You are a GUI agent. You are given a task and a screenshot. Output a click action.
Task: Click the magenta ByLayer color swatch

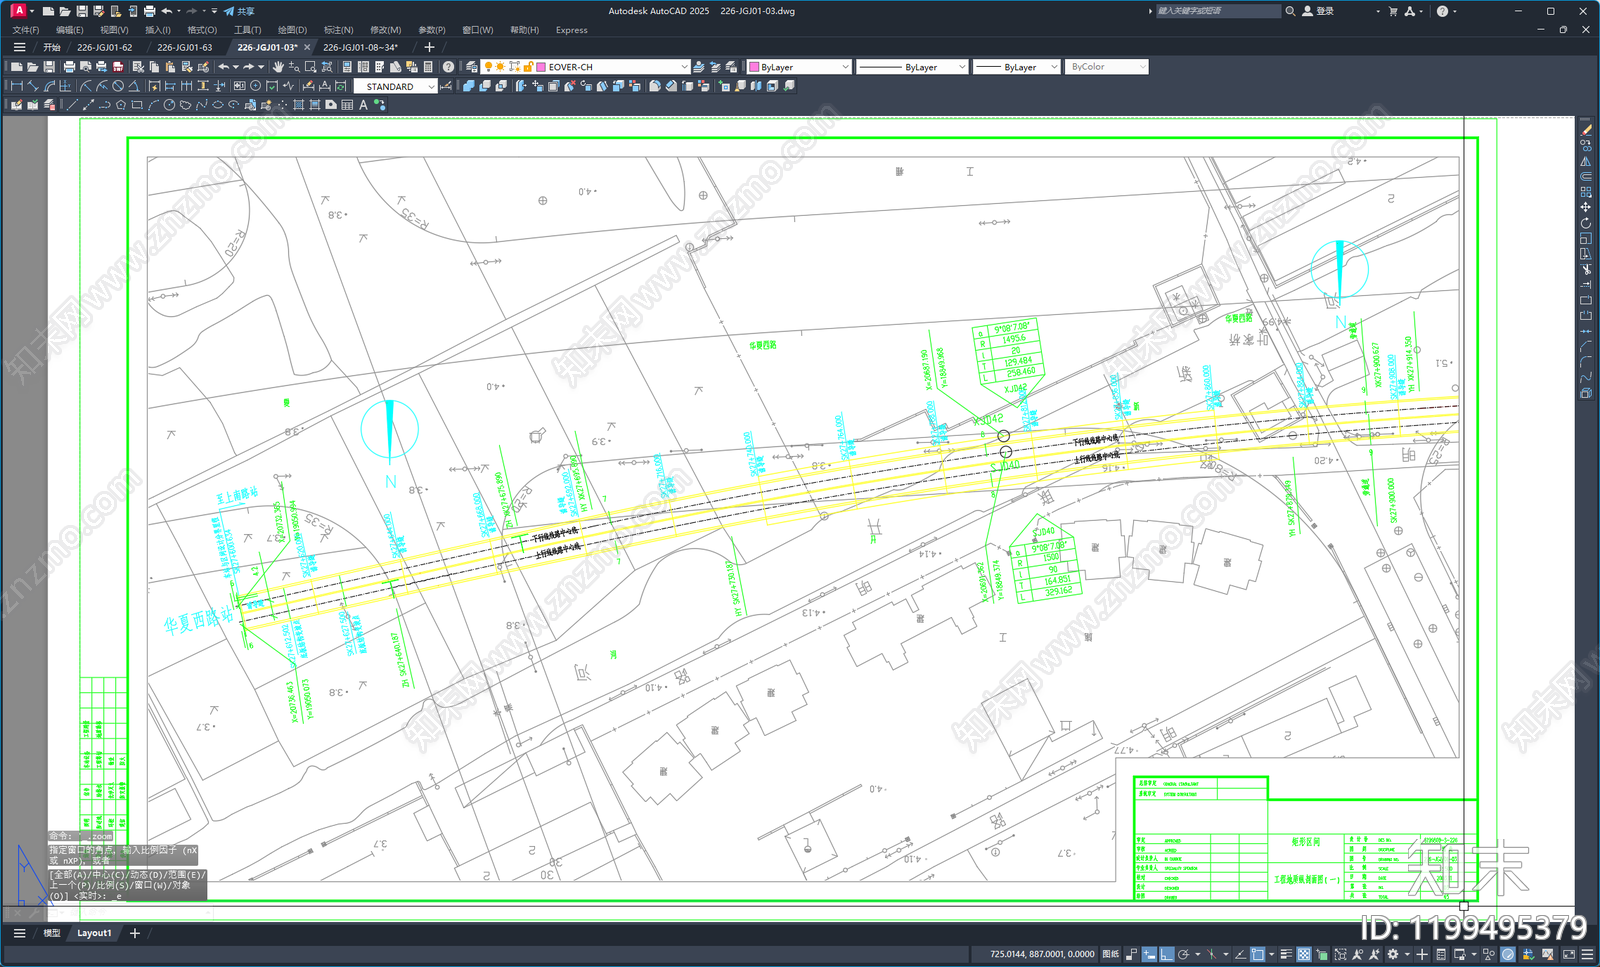click(x=754, y=67)
